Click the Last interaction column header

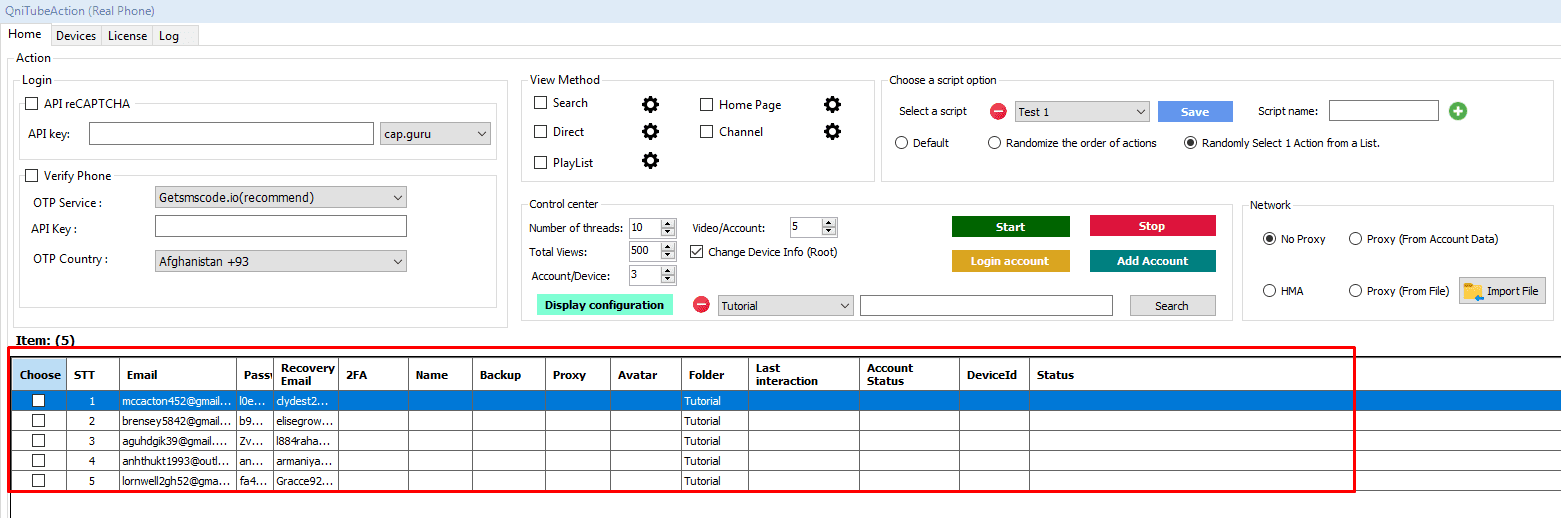coord(803,375)
